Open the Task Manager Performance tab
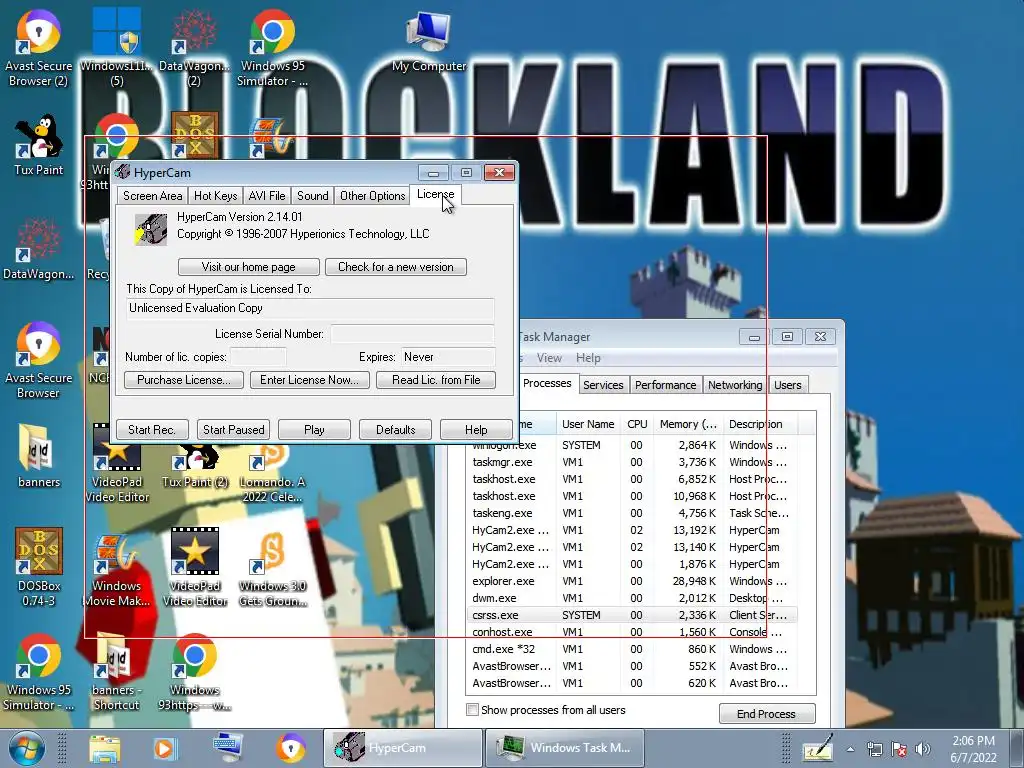1024x768 pixels. click(665, 385)
